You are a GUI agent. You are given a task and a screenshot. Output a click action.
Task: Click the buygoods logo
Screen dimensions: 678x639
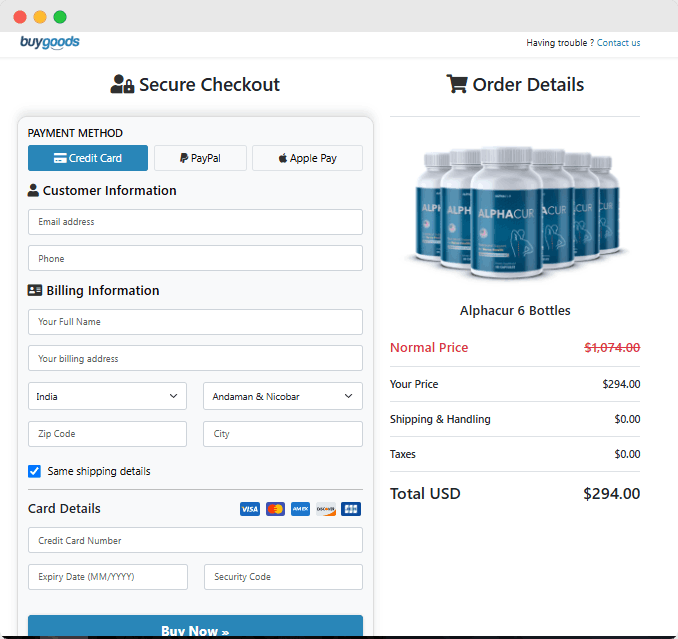pos(50,42)
